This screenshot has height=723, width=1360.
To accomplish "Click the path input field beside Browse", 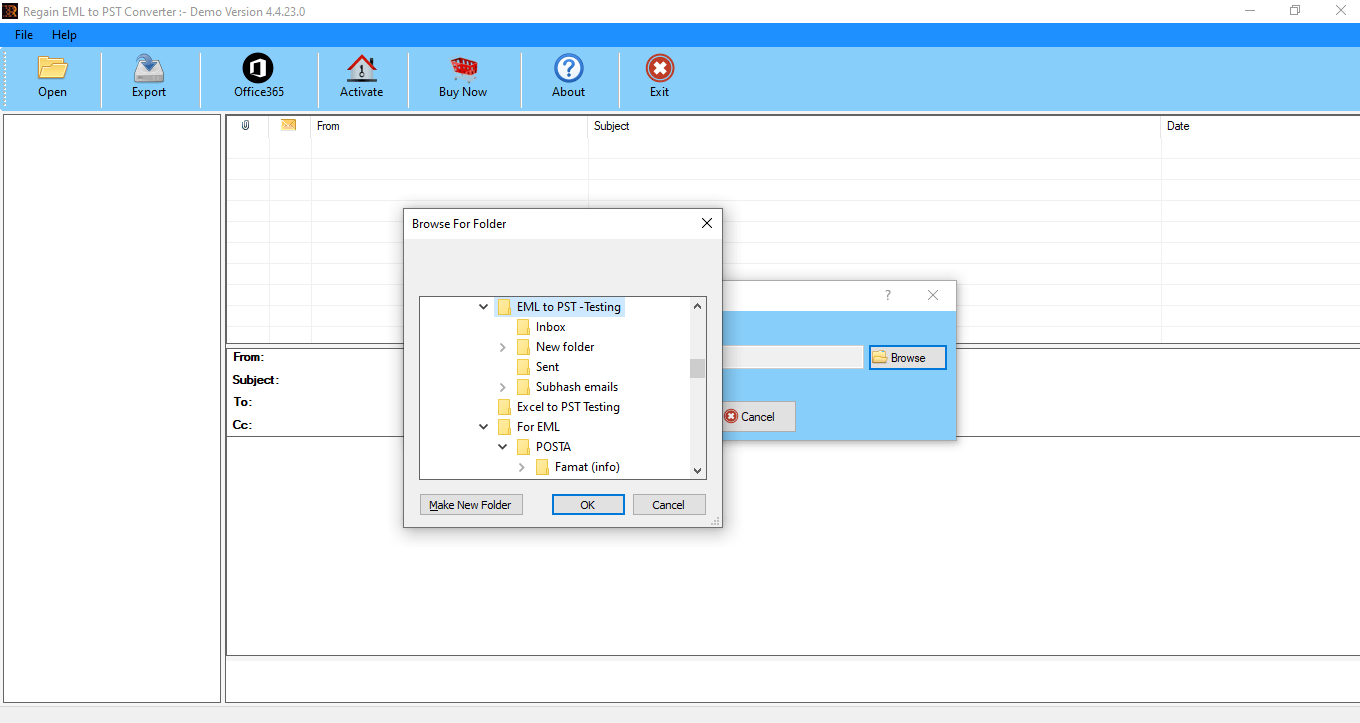I will [792, 357].
